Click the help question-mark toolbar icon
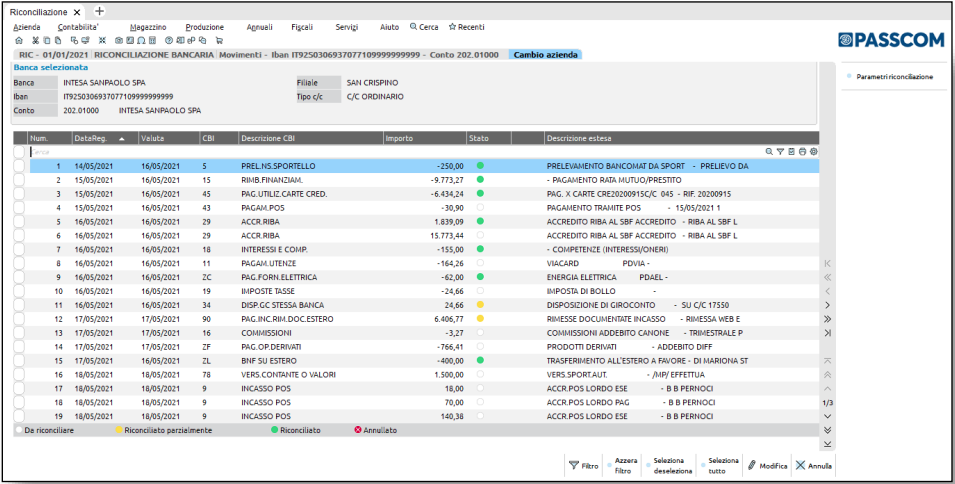Viewport: 955px width, 484px height. point(169,40)
